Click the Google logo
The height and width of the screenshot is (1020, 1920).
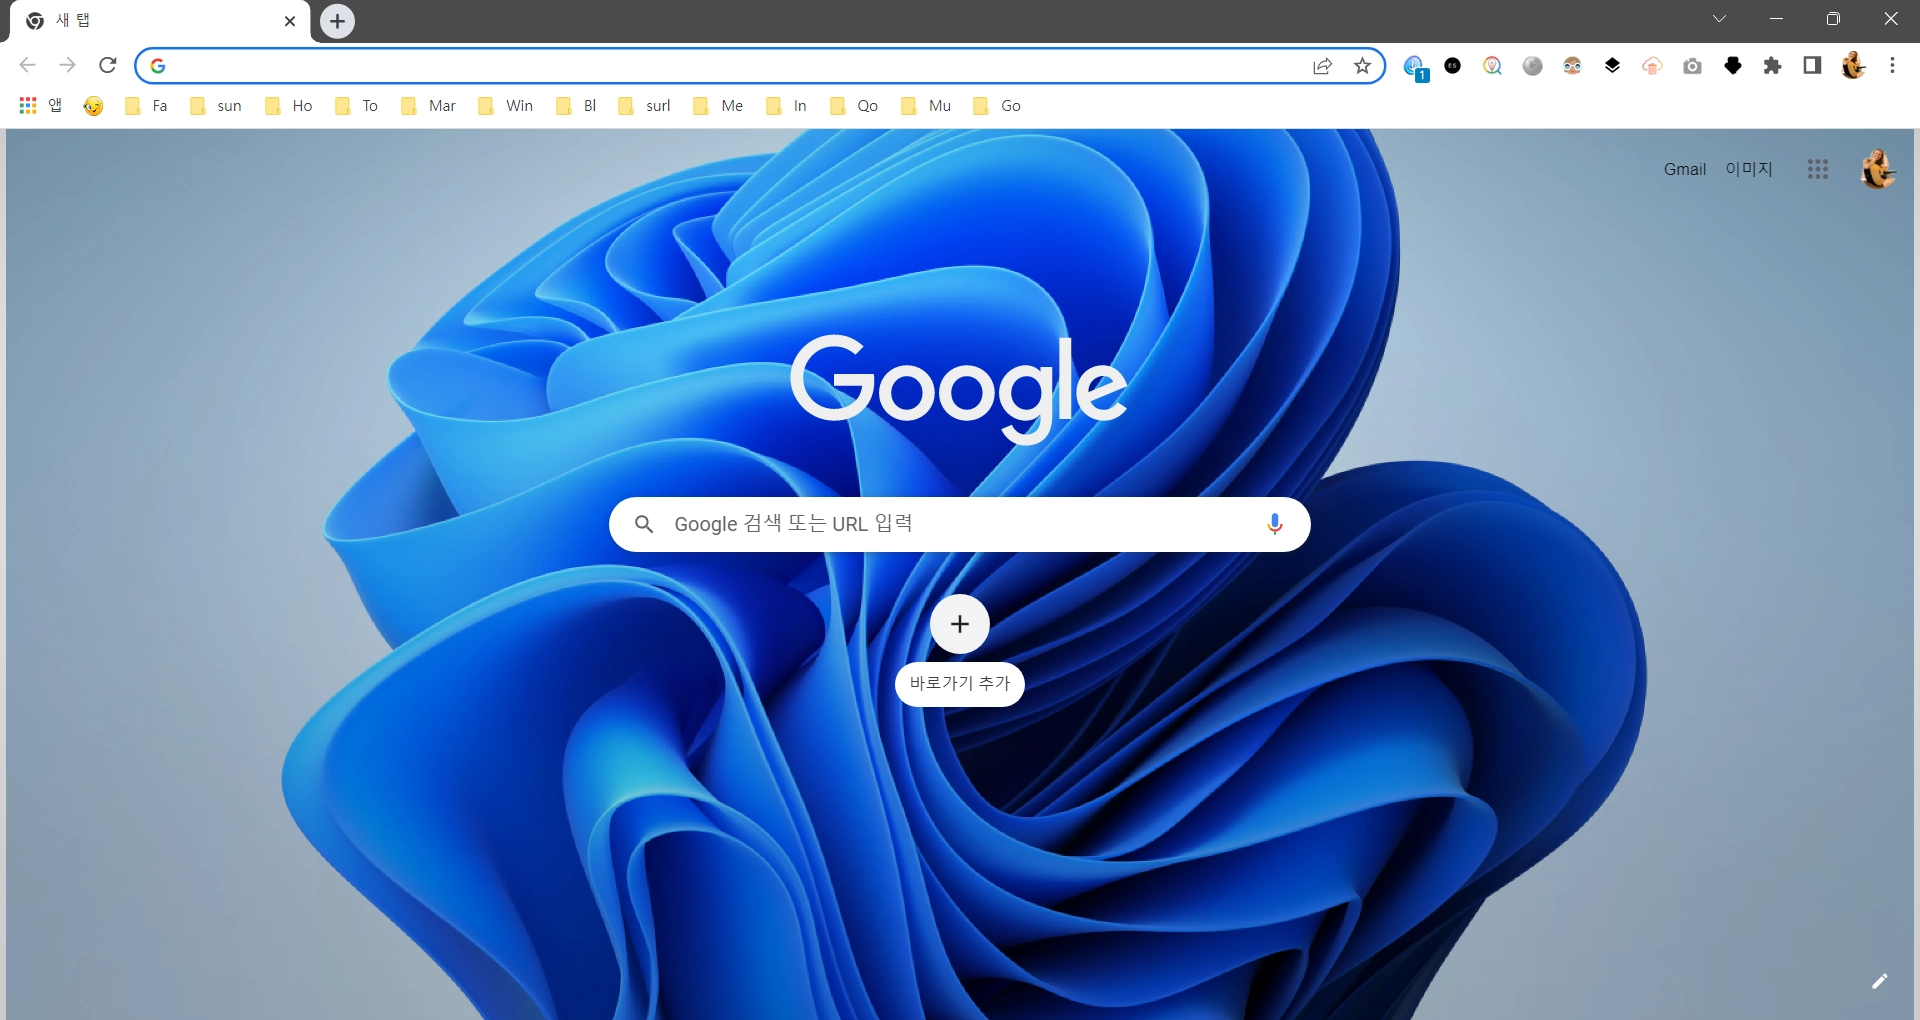pyautogui.click(x=958, y=388)
